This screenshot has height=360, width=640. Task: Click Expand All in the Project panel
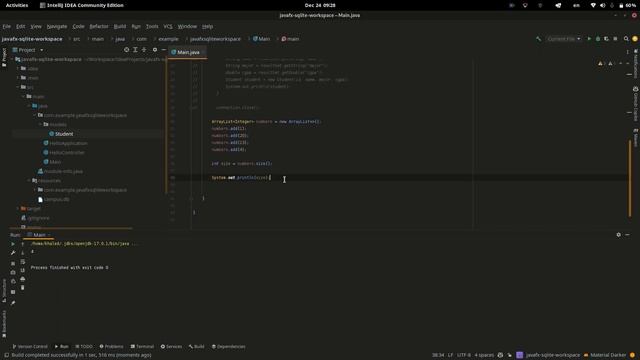coord(135,50)
